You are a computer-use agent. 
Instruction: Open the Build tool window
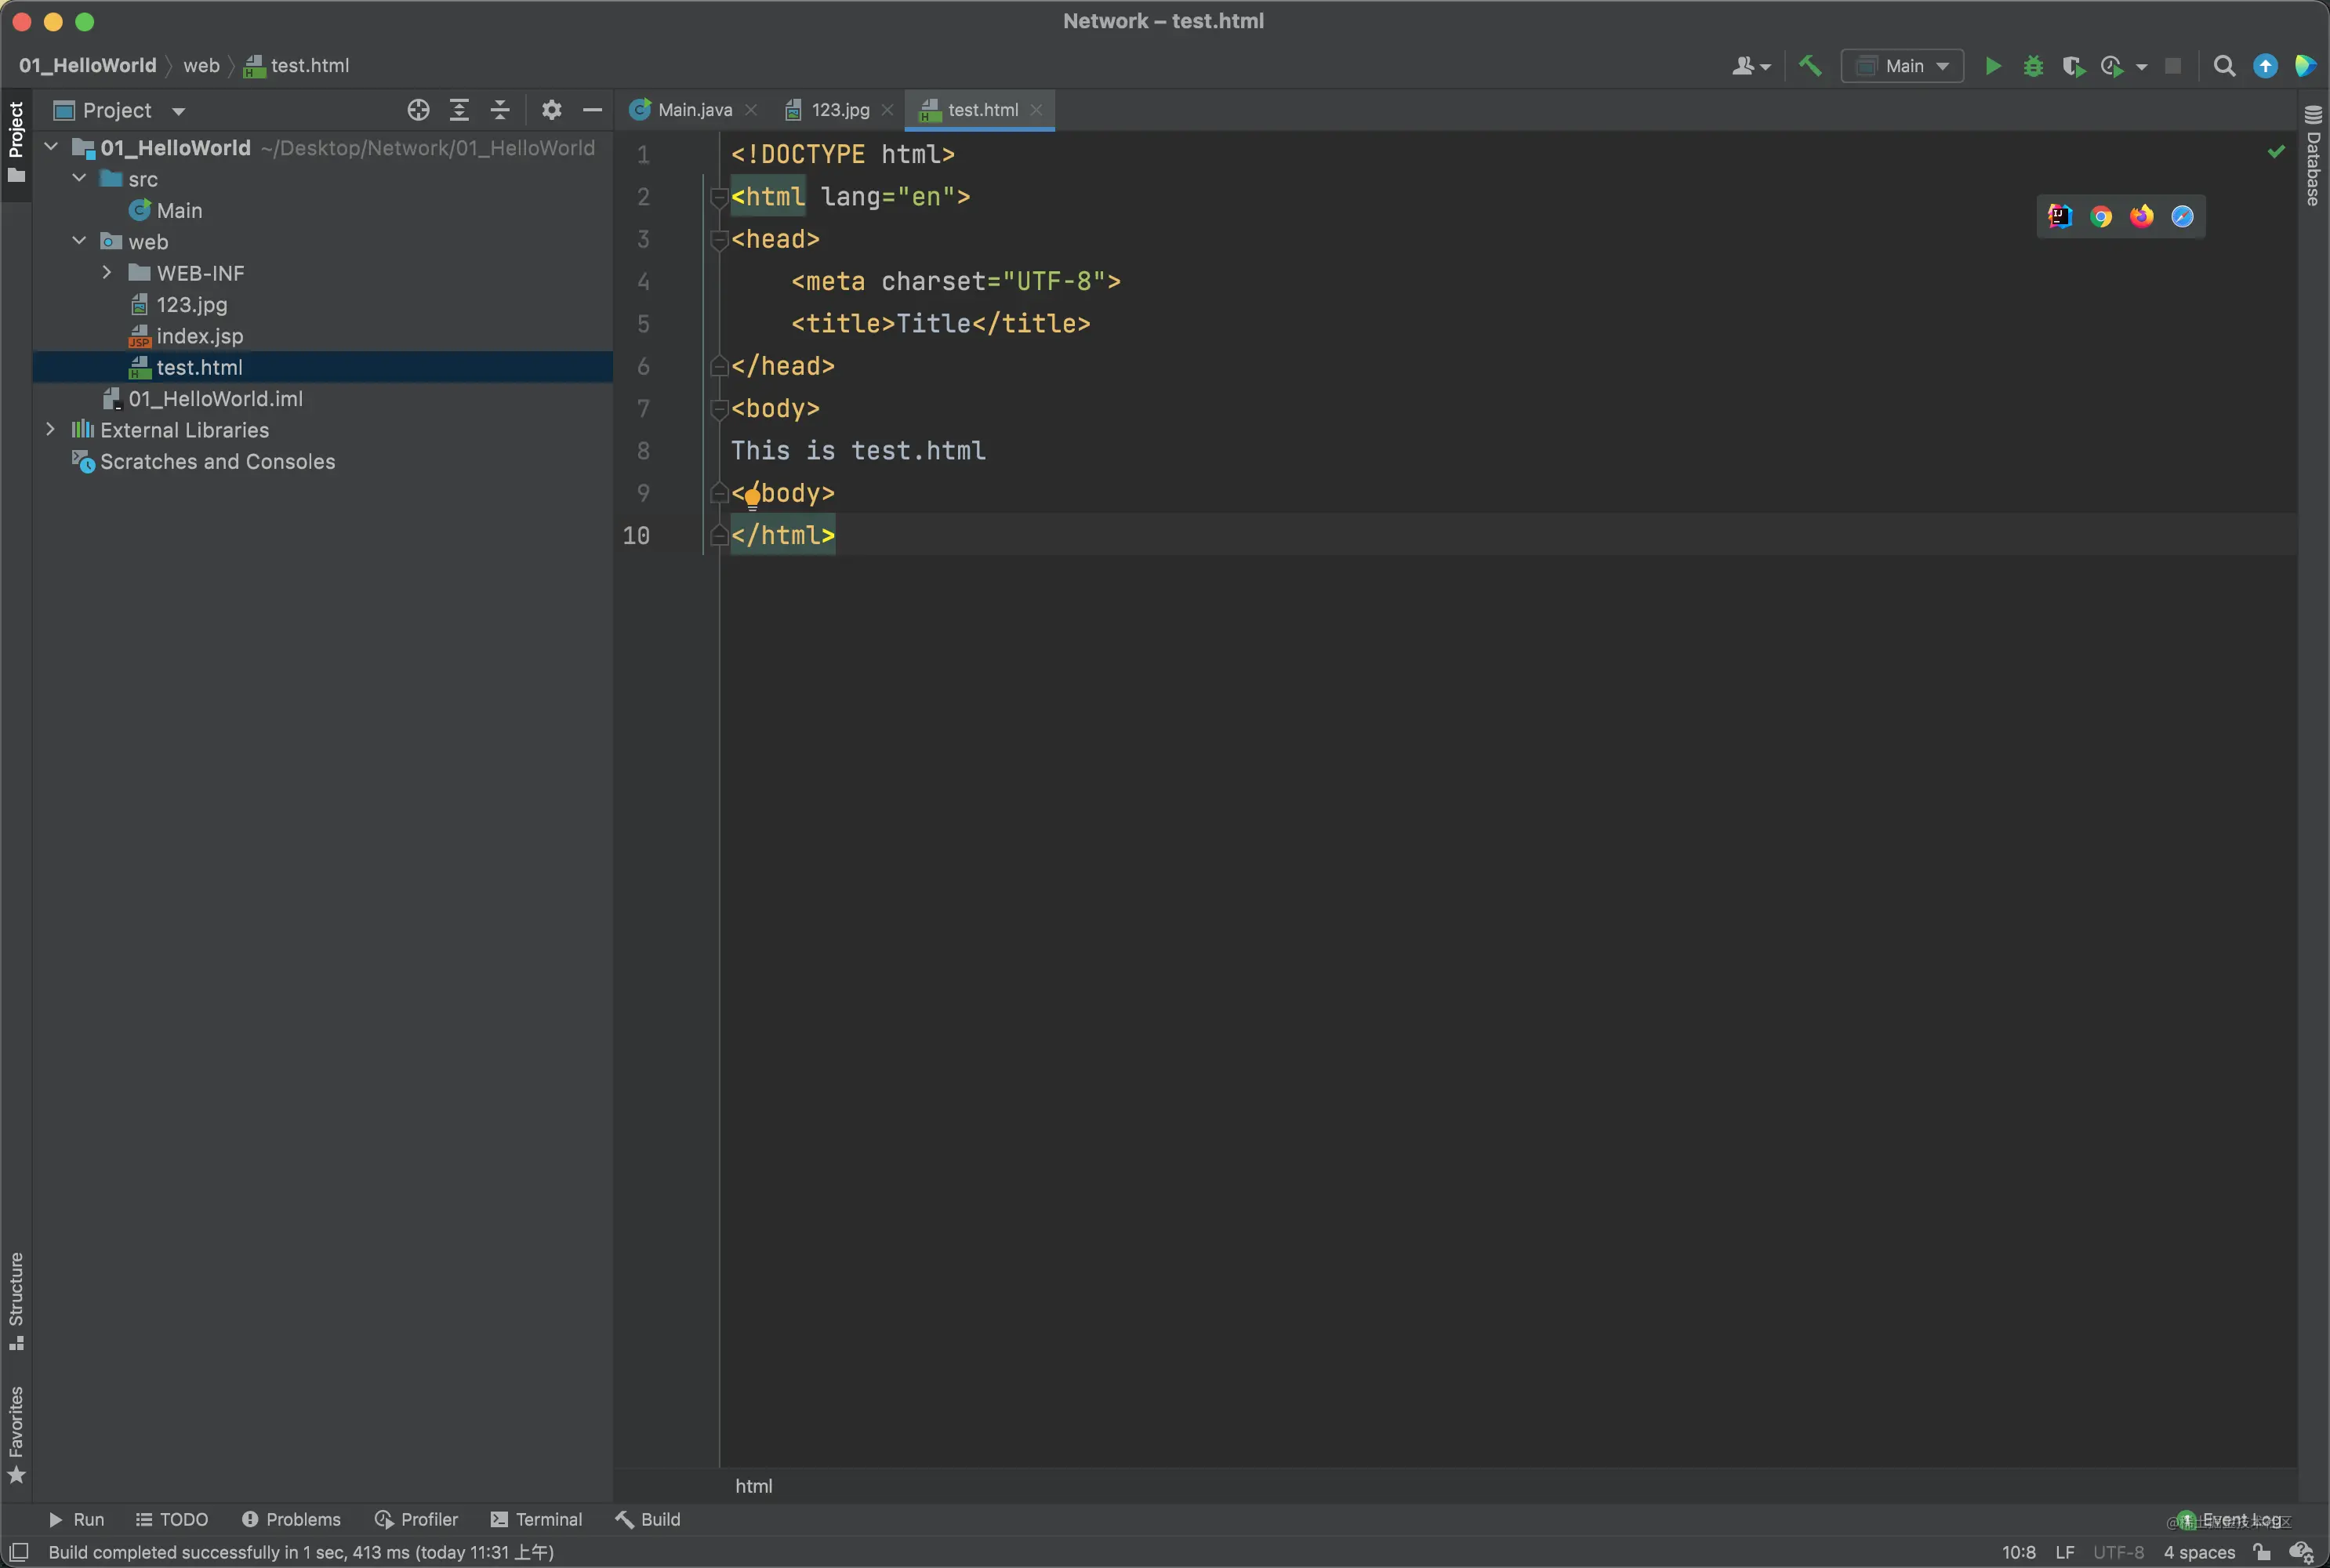648,1519
